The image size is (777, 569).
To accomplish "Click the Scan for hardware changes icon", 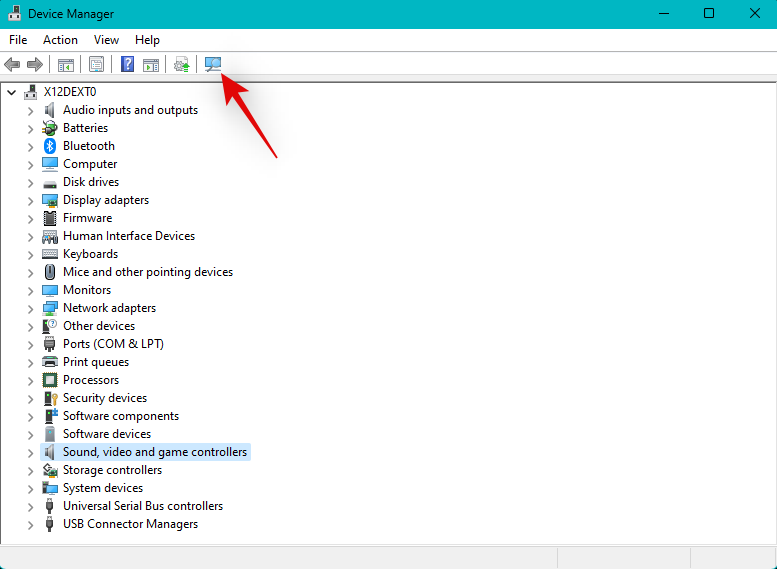I will tap(212, 65).
